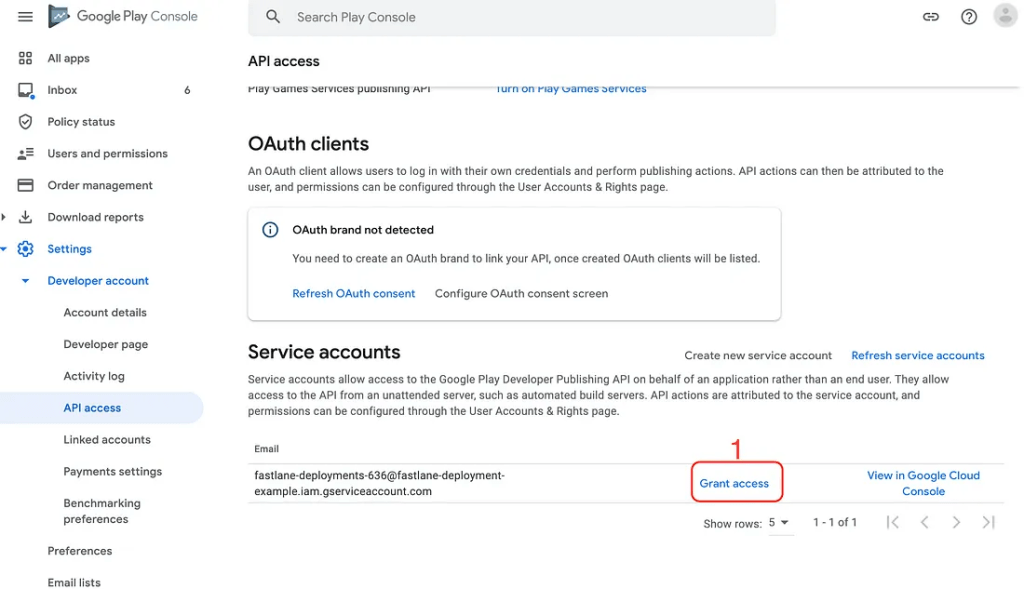Go to next page of service accounts

pyautogui.click(x=956, y=522)
